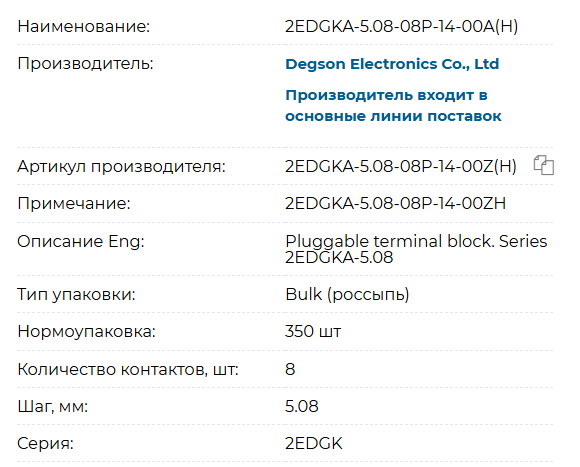
Task: Click the 'Тип упаковки:' field label
Action: 77,294
